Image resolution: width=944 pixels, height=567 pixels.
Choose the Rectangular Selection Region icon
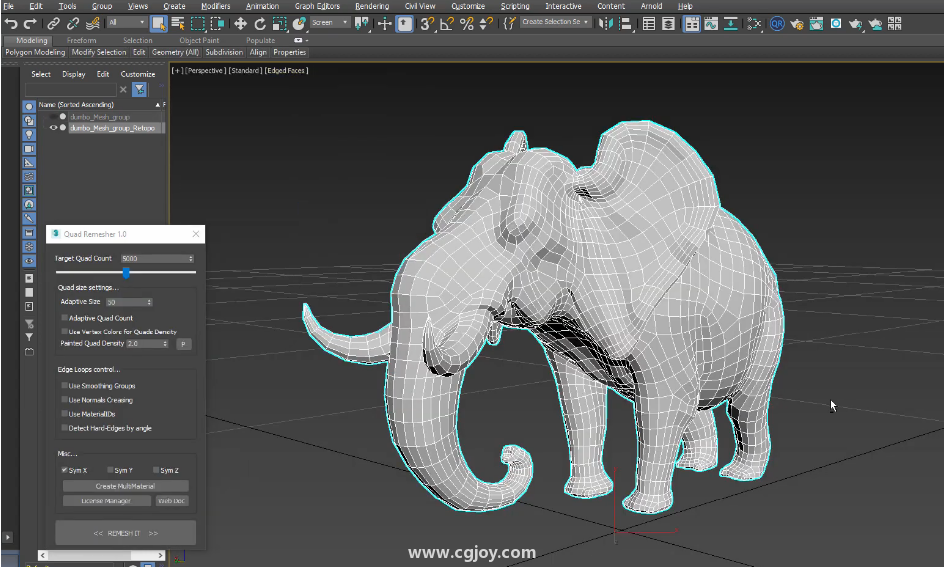197,23
